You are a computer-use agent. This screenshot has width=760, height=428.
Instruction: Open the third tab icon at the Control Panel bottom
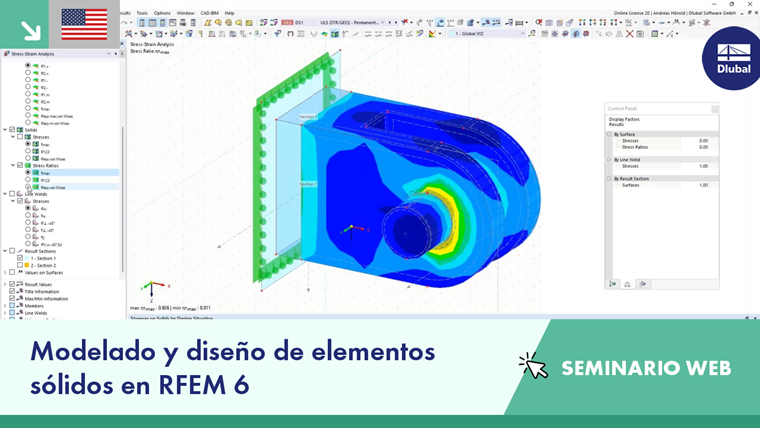(643, 284)
